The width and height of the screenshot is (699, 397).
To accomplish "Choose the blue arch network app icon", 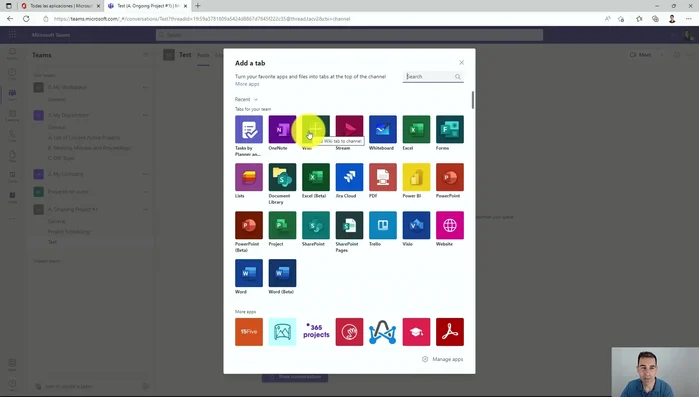I will 382,332.
